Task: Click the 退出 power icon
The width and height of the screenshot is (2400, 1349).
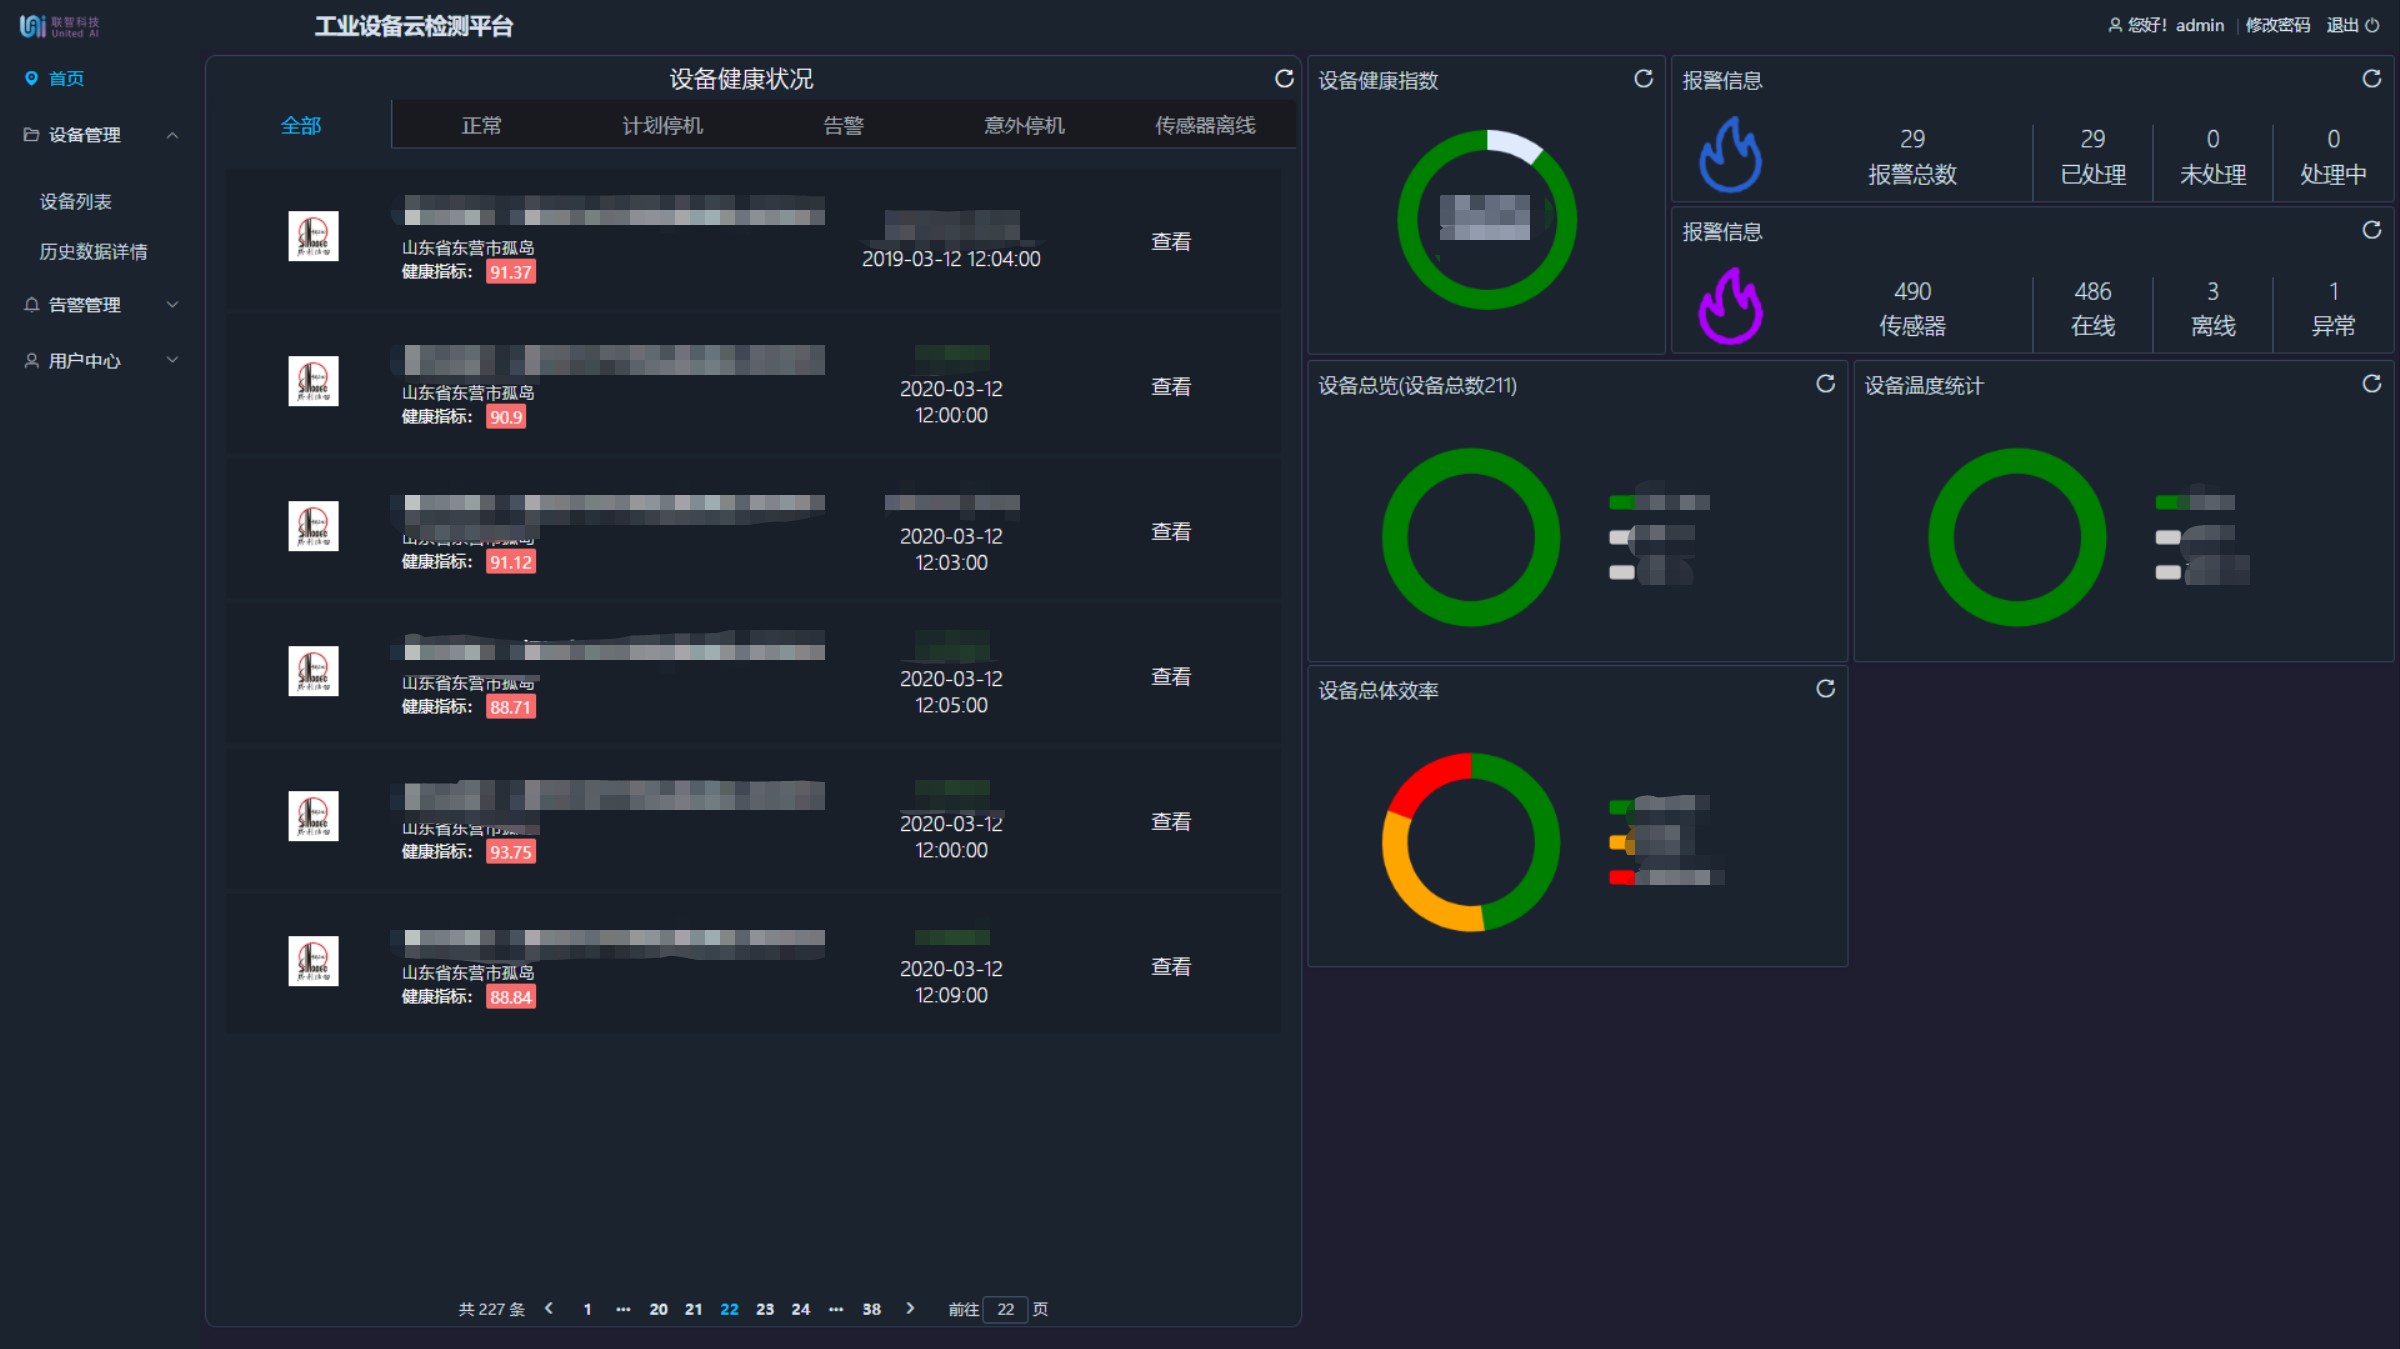Action: pyautogui.click(x=2372, y=25)
